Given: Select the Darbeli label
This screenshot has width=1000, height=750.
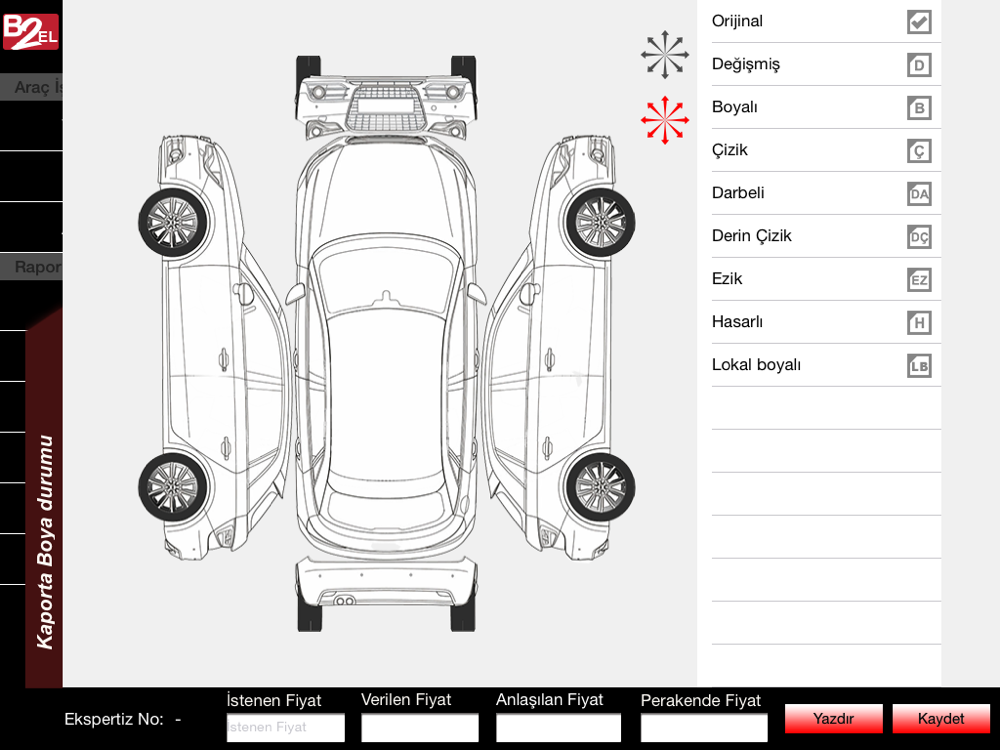Looking at the screenshot, I should 738,193.
